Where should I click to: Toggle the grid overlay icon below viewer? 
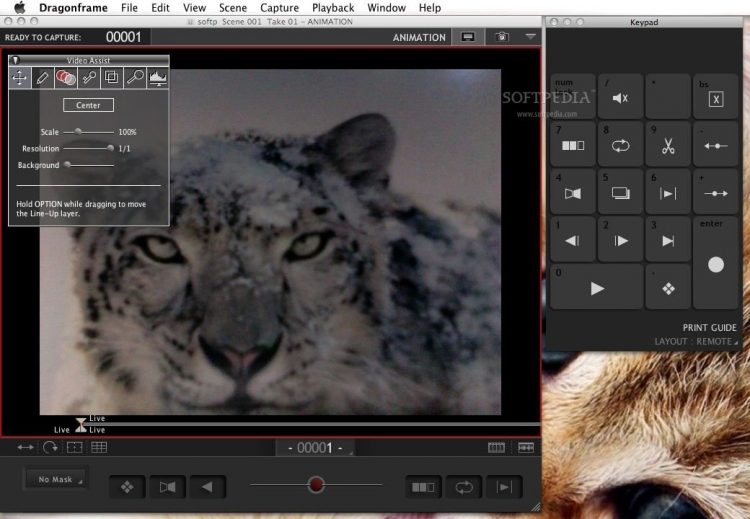pyautogui.click(x=99, y=447)
